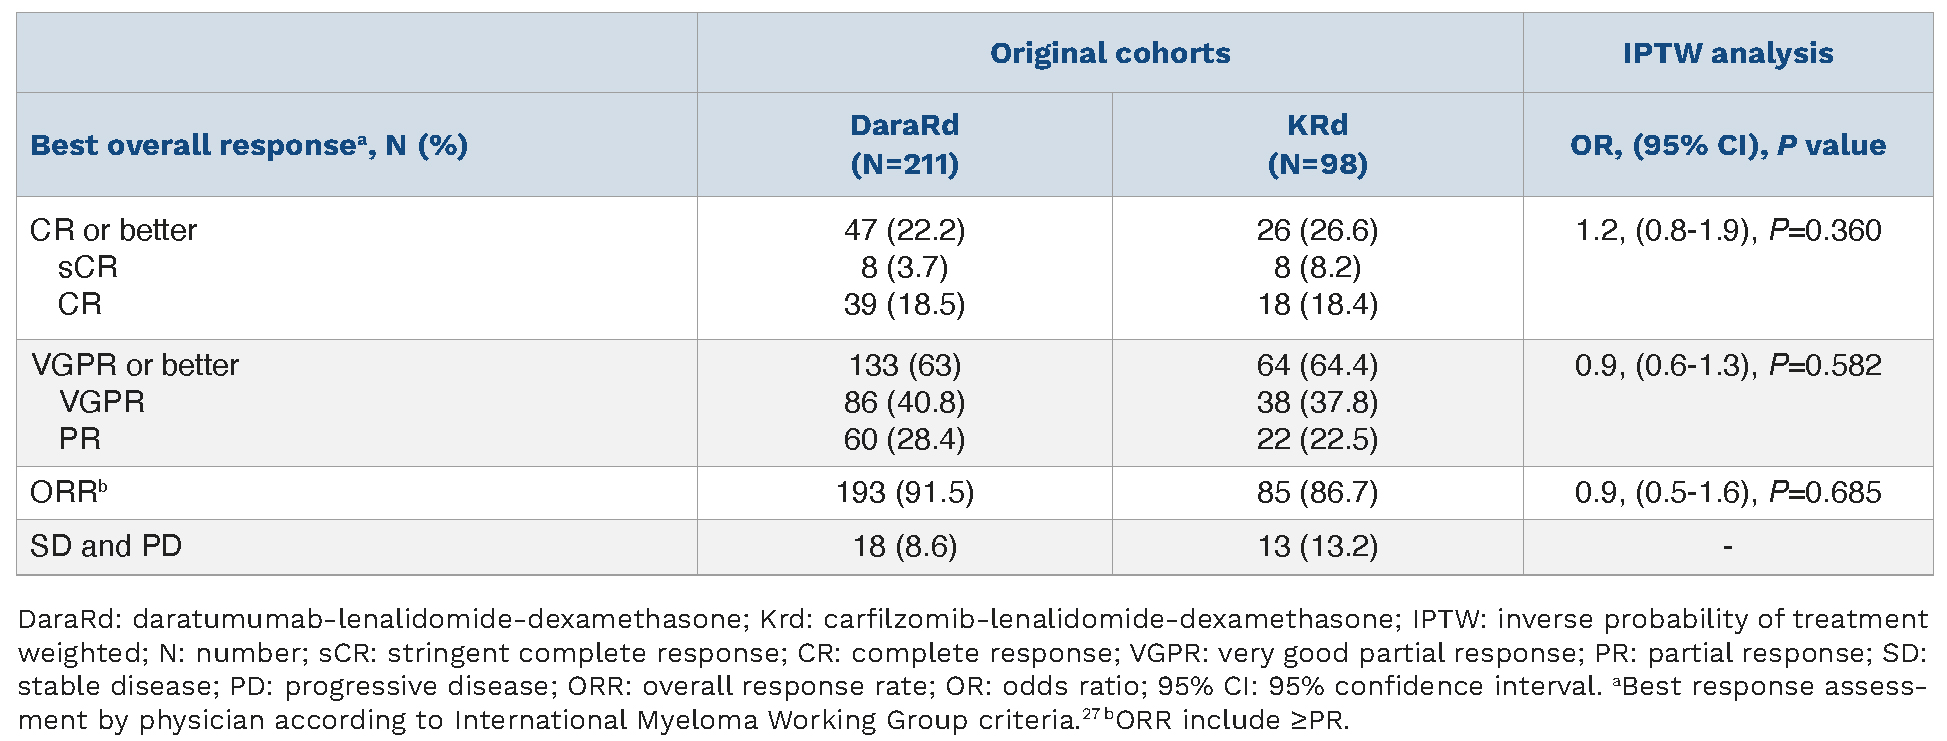The width and height of the screenshot is (1947, 741).
Task: Click the odds ratio with P=0.685
Action: click(x=1727, y=492)
